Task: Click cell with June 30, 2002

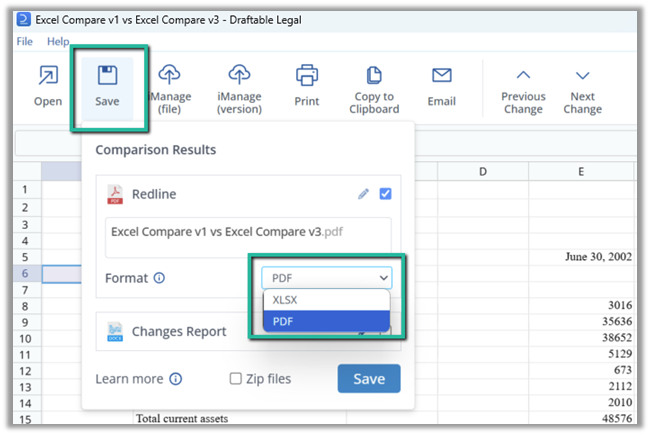Action: 581,257
